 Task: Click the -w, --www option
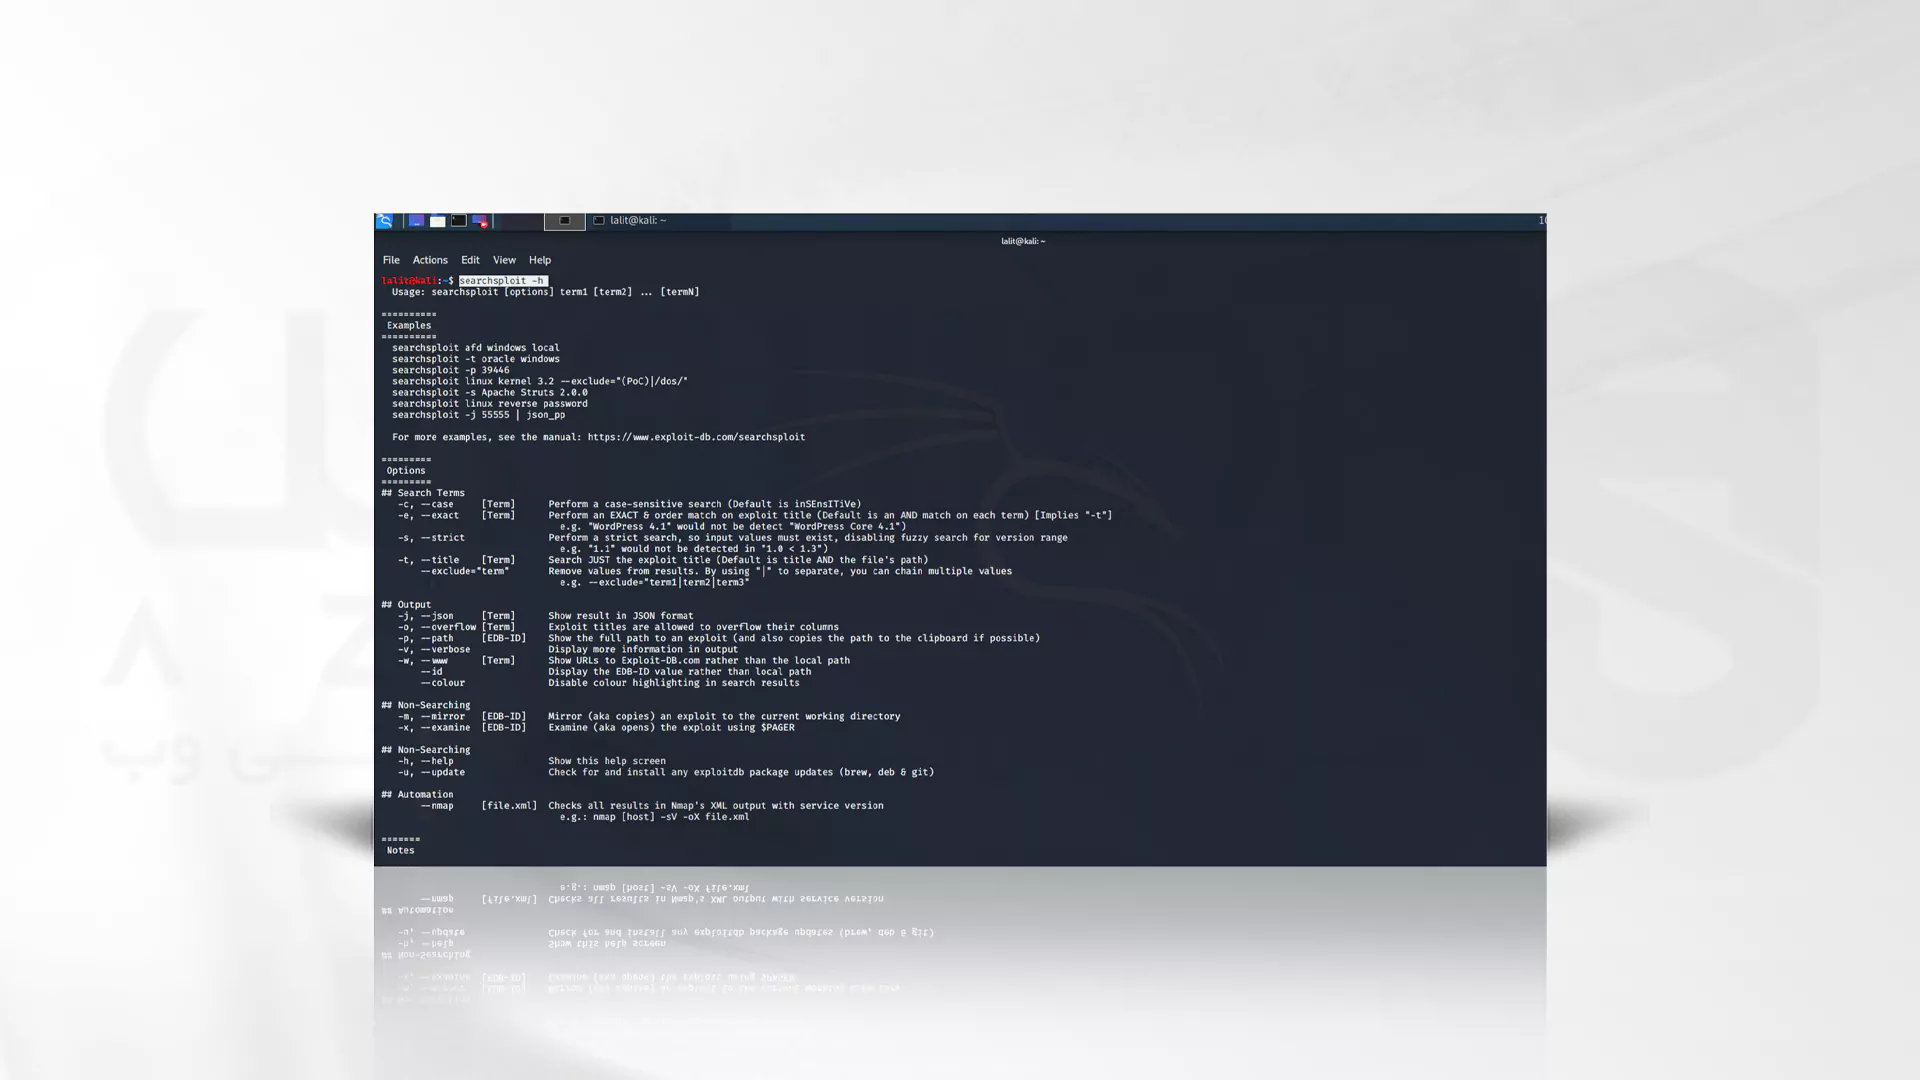point(422,661)
